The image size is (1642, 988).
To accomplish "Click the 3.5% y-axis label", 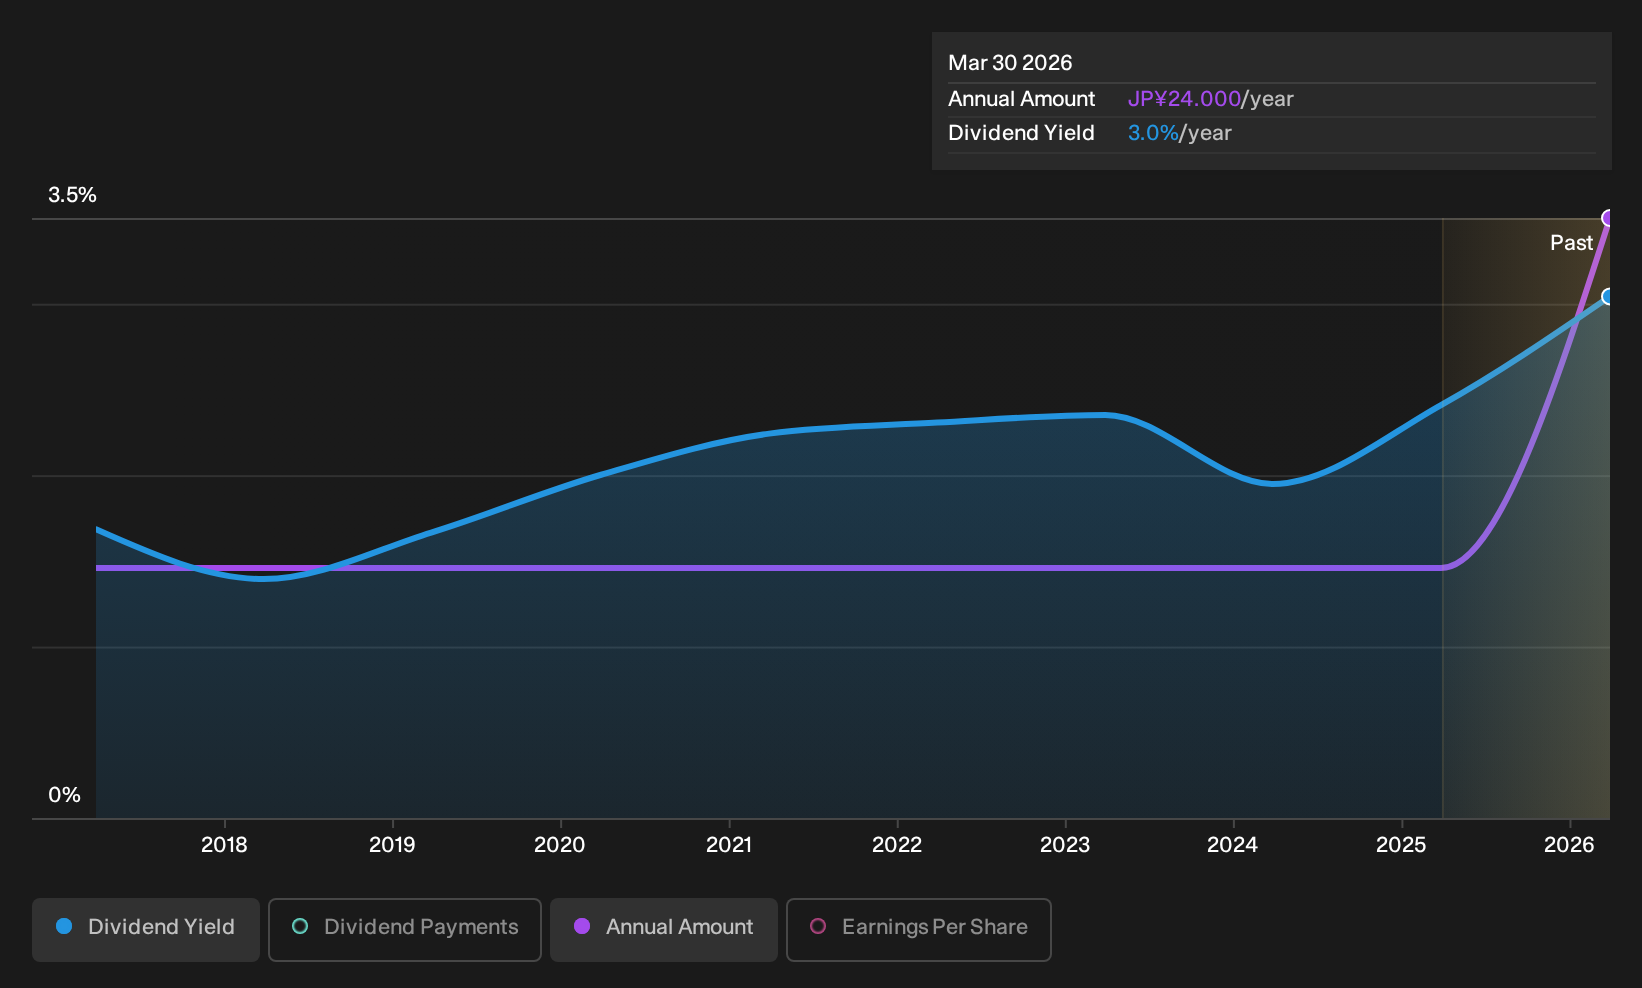I will (x=73, y=195).
